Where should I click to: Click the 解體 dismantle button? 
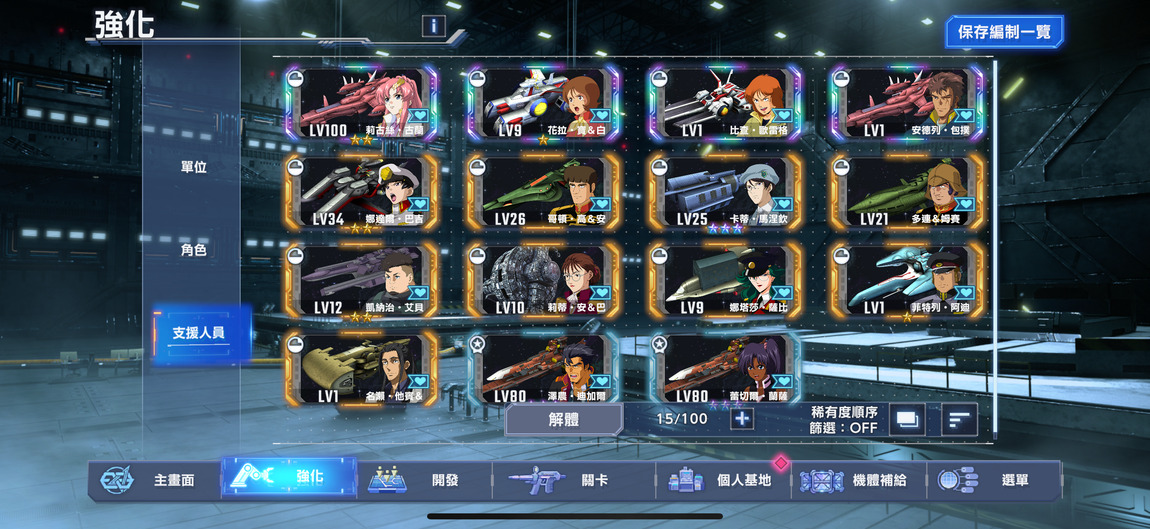click(564, 419)
